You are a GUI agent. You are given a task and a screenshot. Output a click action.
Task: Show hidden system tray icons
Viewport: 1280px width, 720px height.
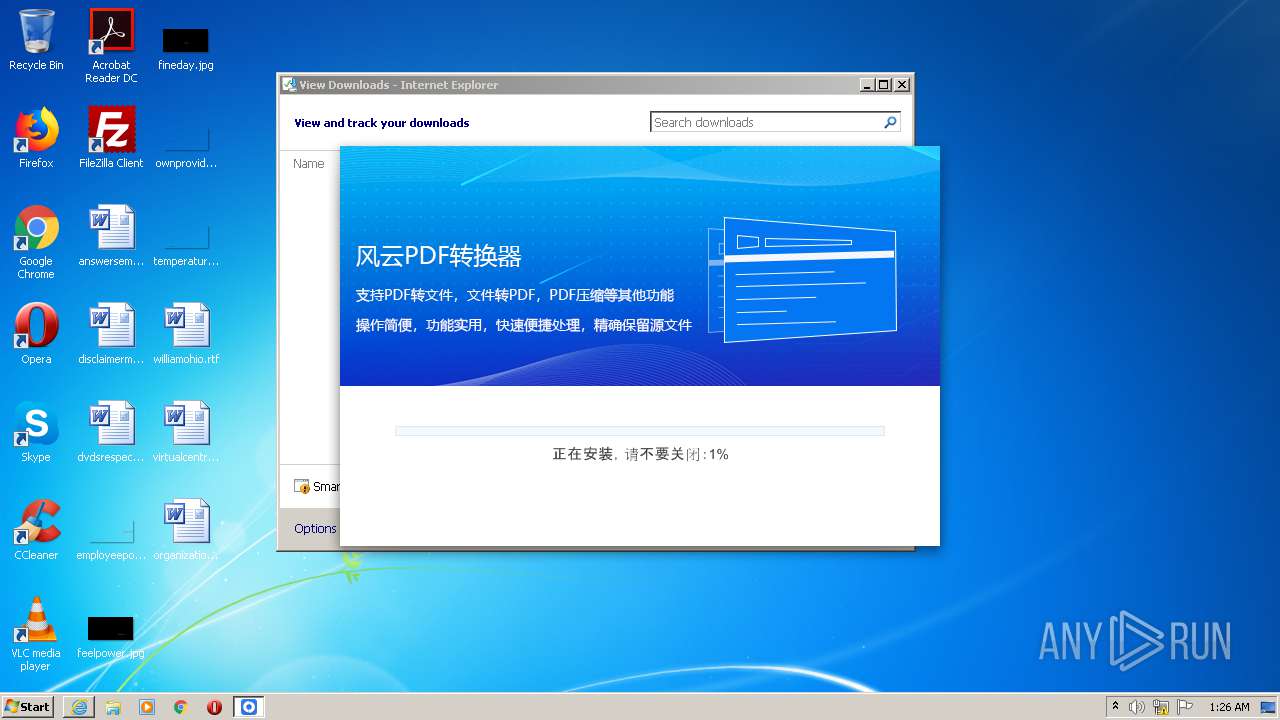click(1115, 706)
